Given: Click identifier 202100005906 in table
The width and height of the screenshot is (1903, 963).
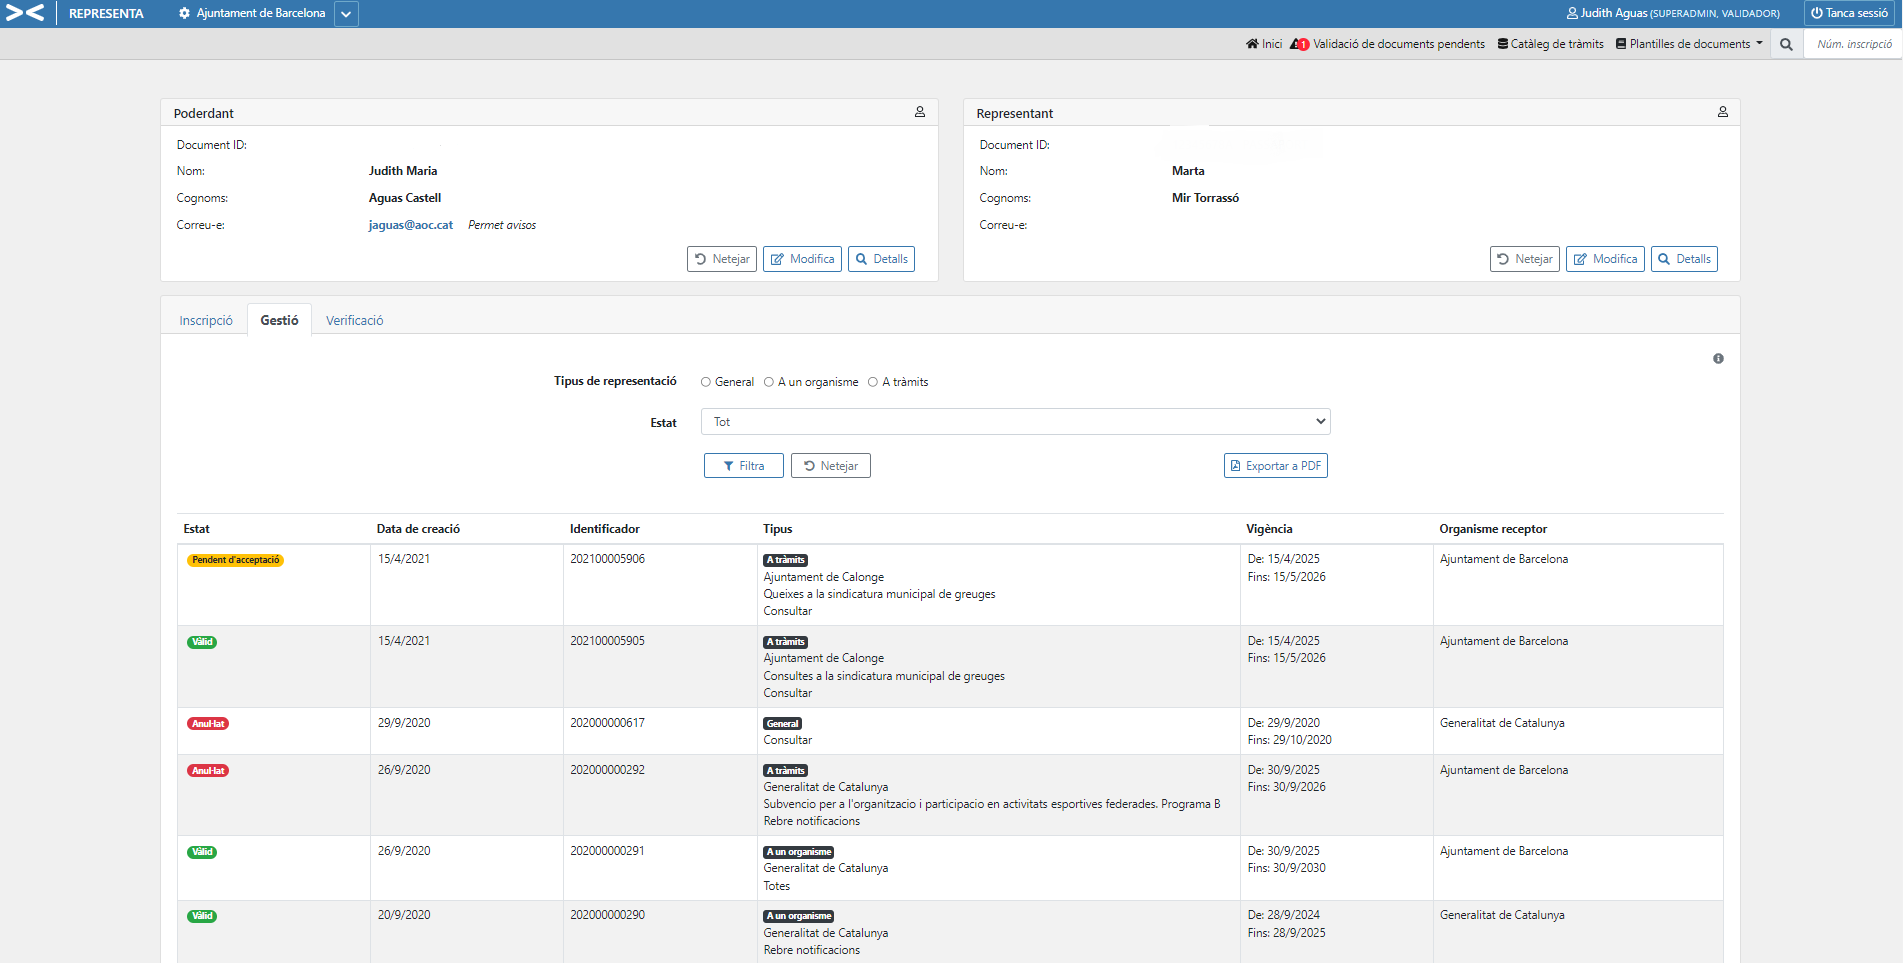Looking at the screenshot, I should [608, 559].
